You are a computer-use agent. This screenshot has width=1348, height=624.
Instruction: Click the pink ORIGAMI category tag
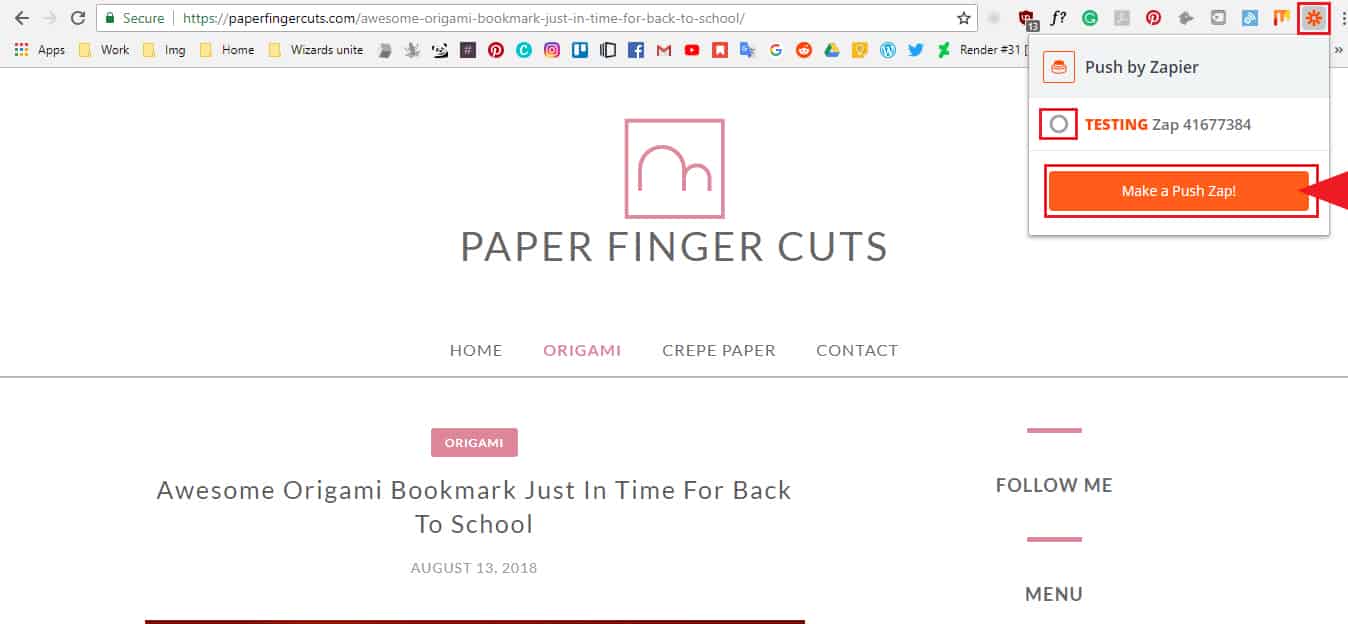(474, 443)
